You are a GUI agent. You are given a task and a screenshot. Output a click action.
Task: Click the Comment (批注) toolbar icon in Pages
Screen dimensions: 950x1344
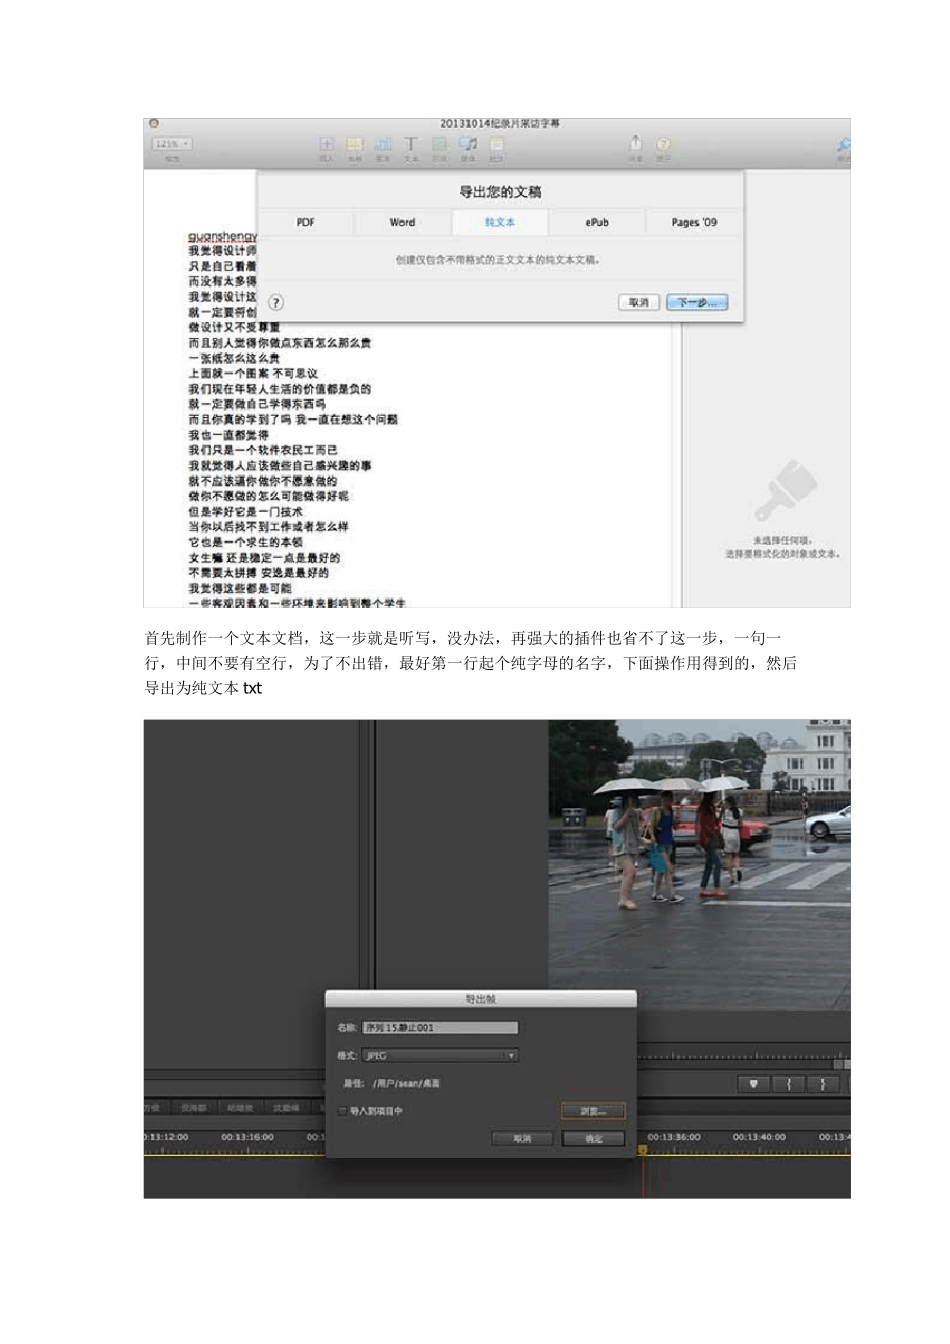[x=496, y=146]
